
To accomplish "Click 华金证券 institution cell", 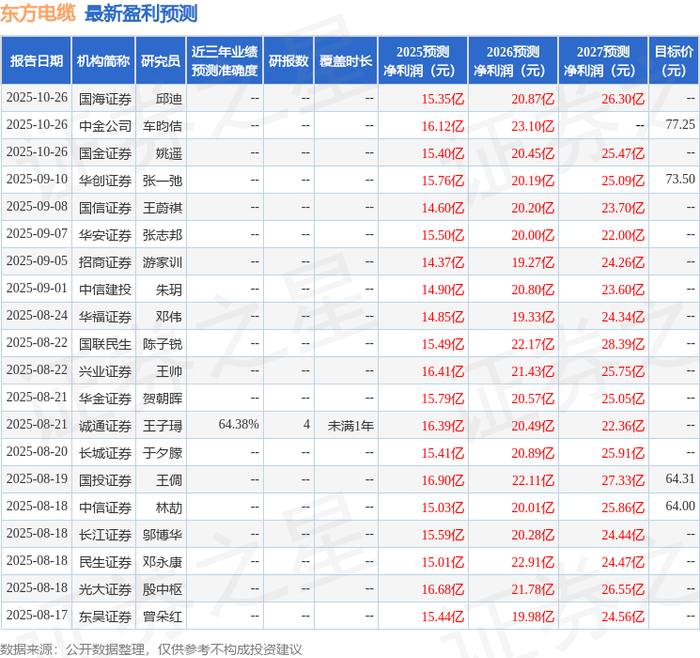I will [105, 398].
